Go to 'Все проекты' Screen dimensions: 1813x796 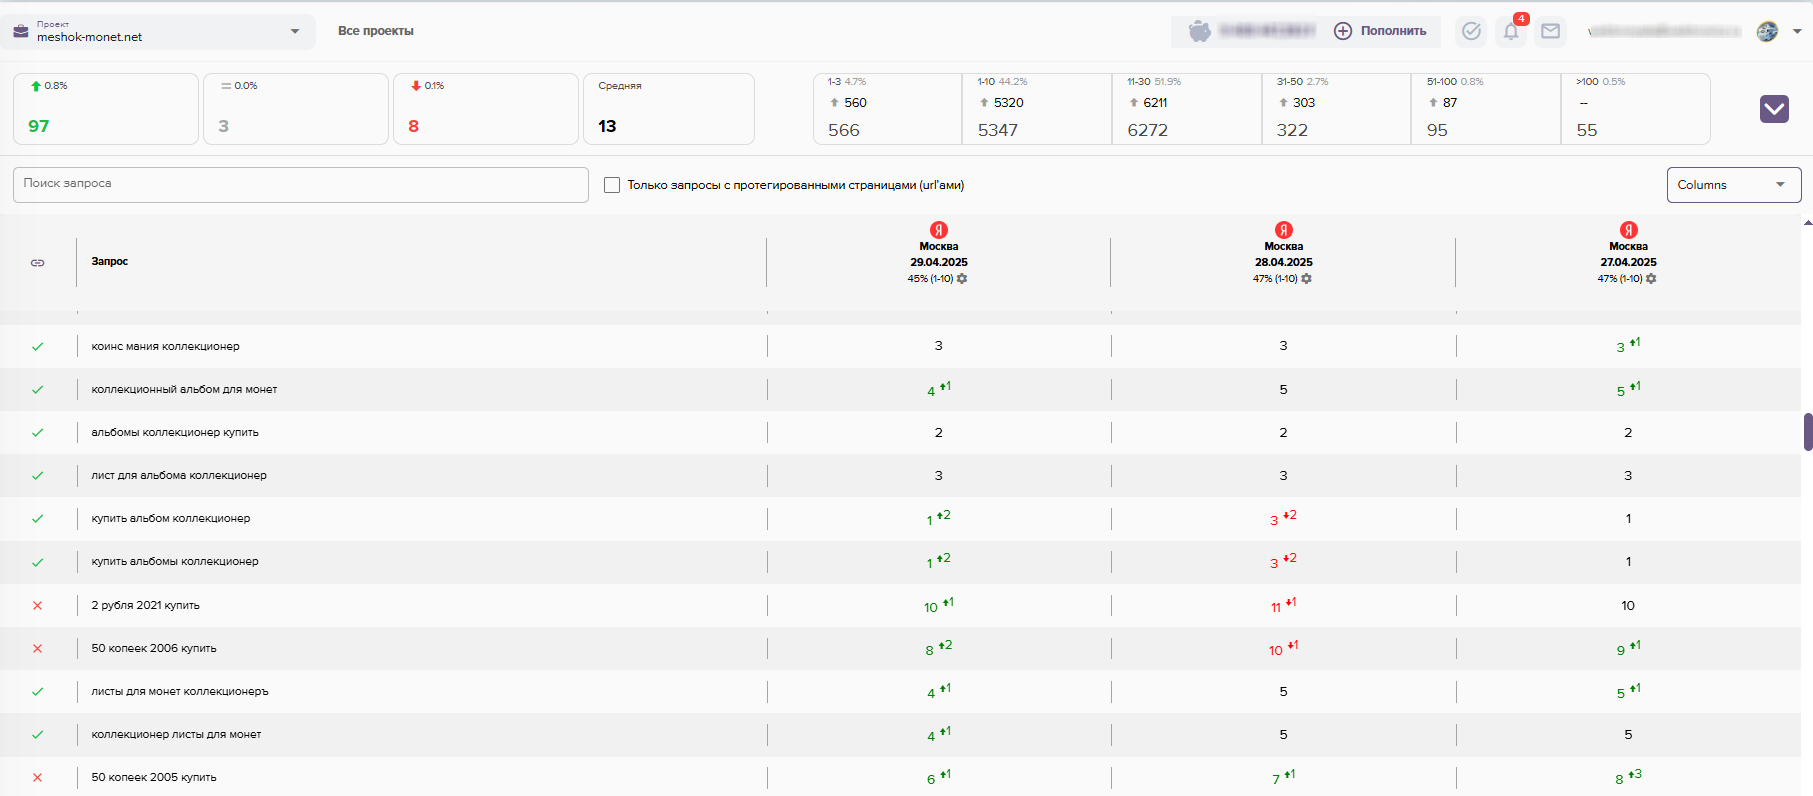tap(376, 32)
